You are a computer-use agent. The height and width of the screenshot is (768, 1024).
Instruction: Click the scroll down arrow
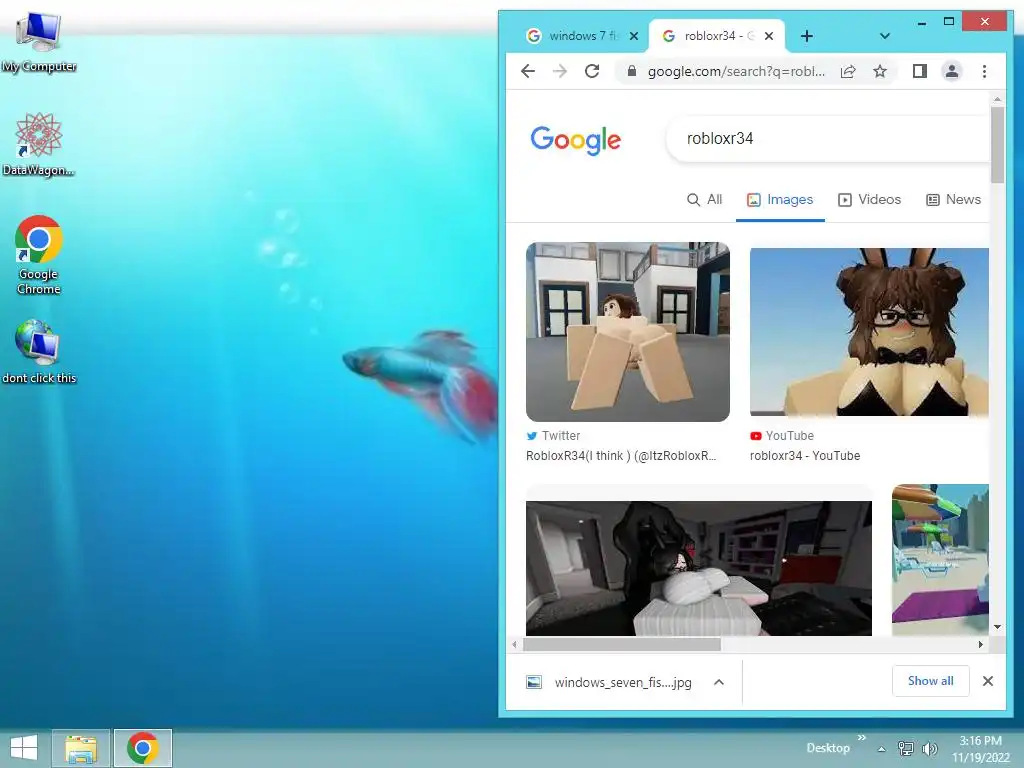[997, 627]
